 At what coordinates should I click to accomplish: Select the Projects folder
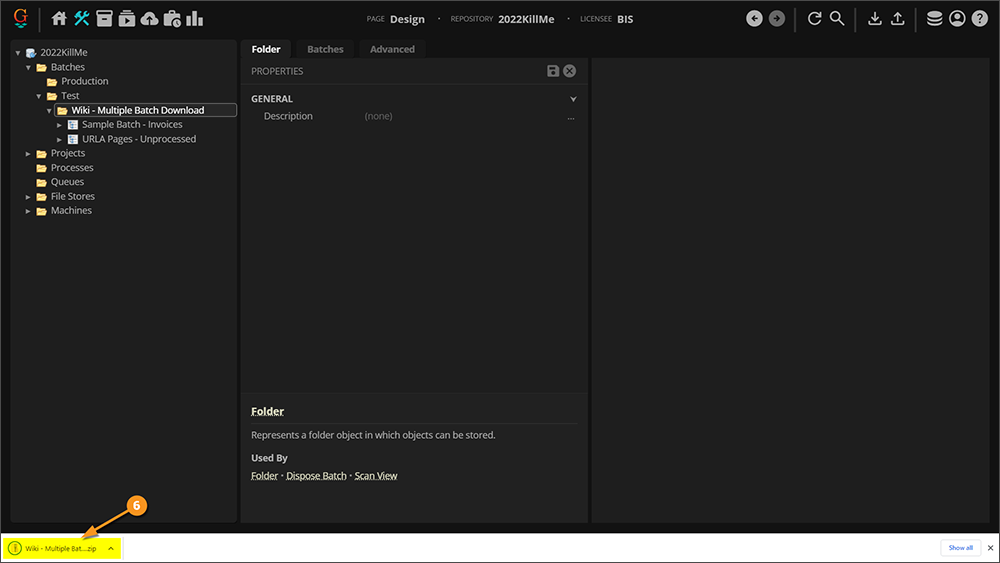click(x=68, y=153)
